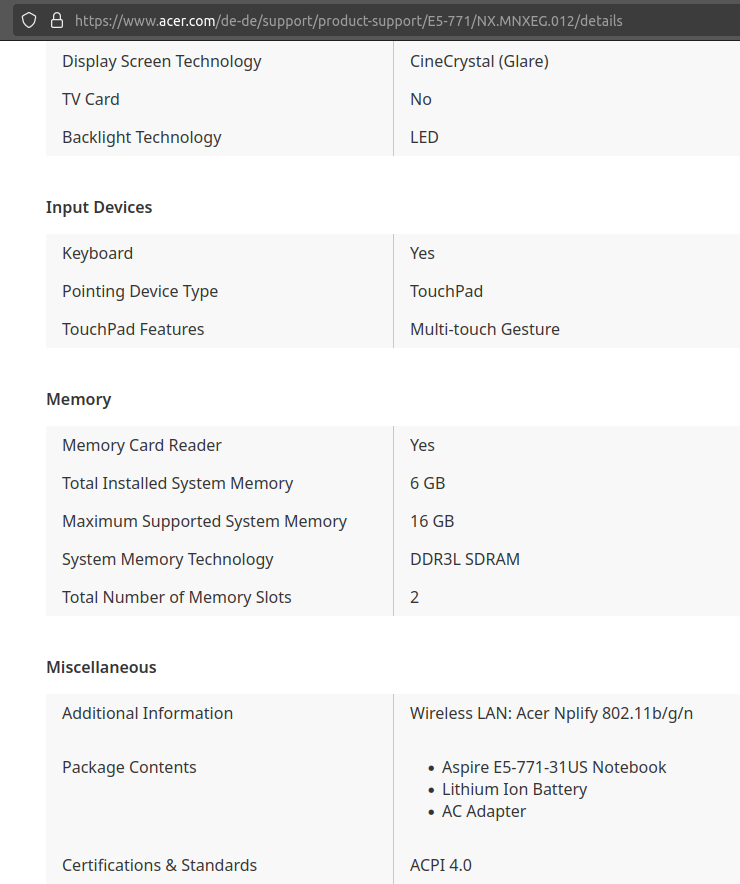
Task: Click the Total Number of Memory Slots label
Action: click(x=176, y=598)
